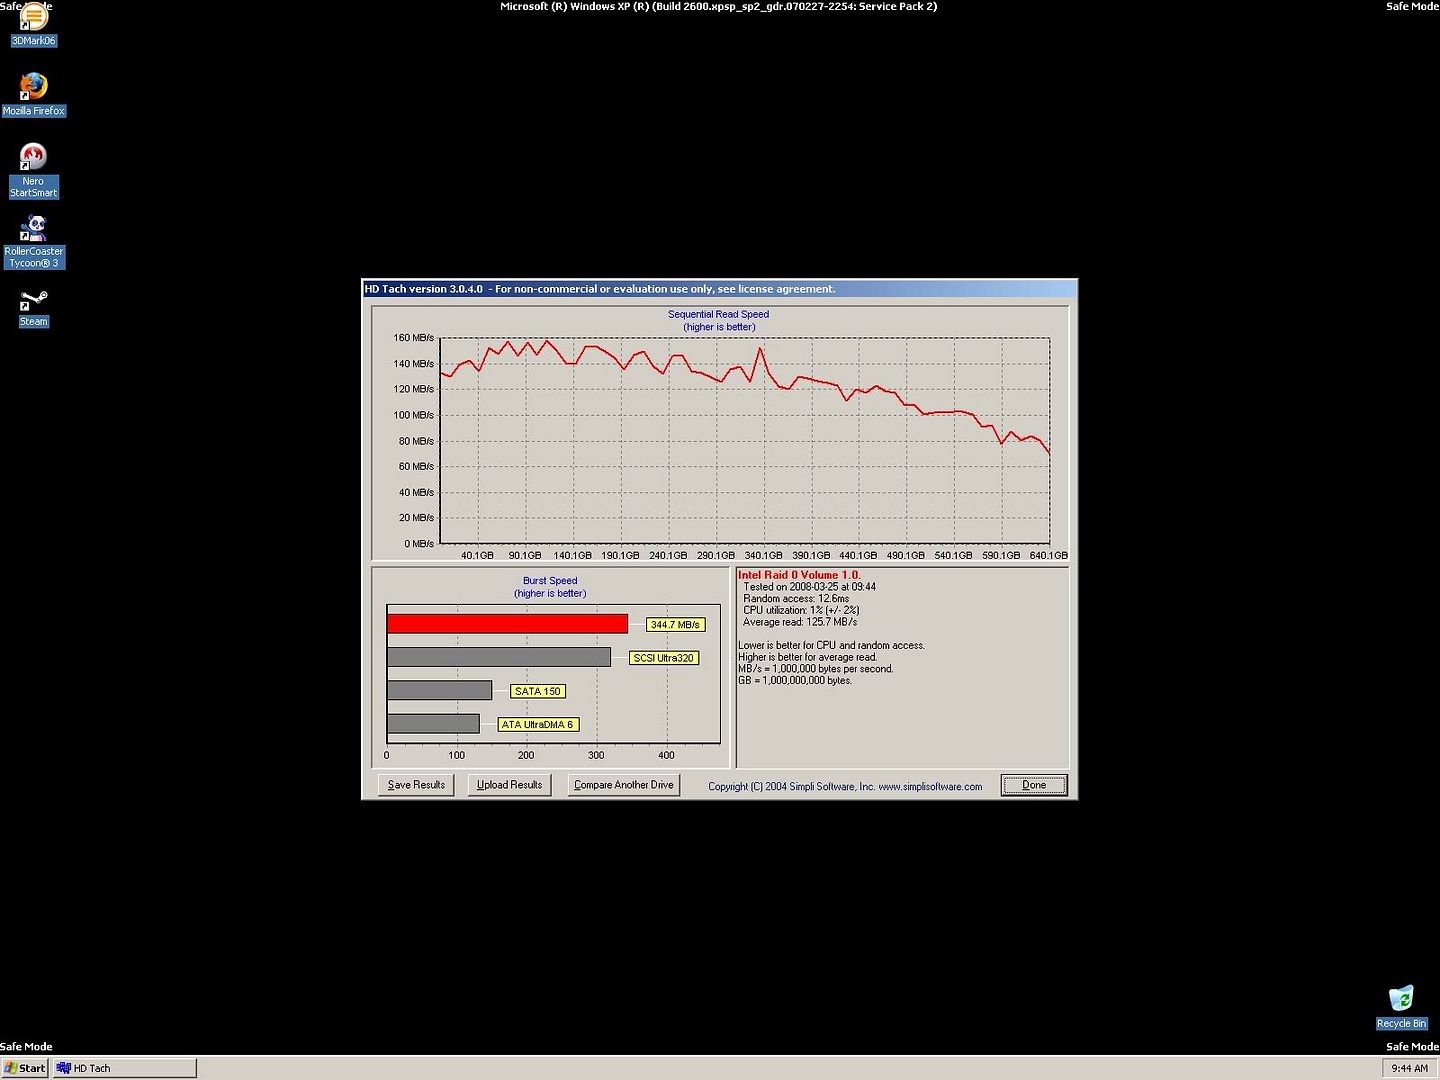This screenshot has width=1440, height=1080.
Task: Click the 340.1GB axis label
Action: [x=763, y=555]
